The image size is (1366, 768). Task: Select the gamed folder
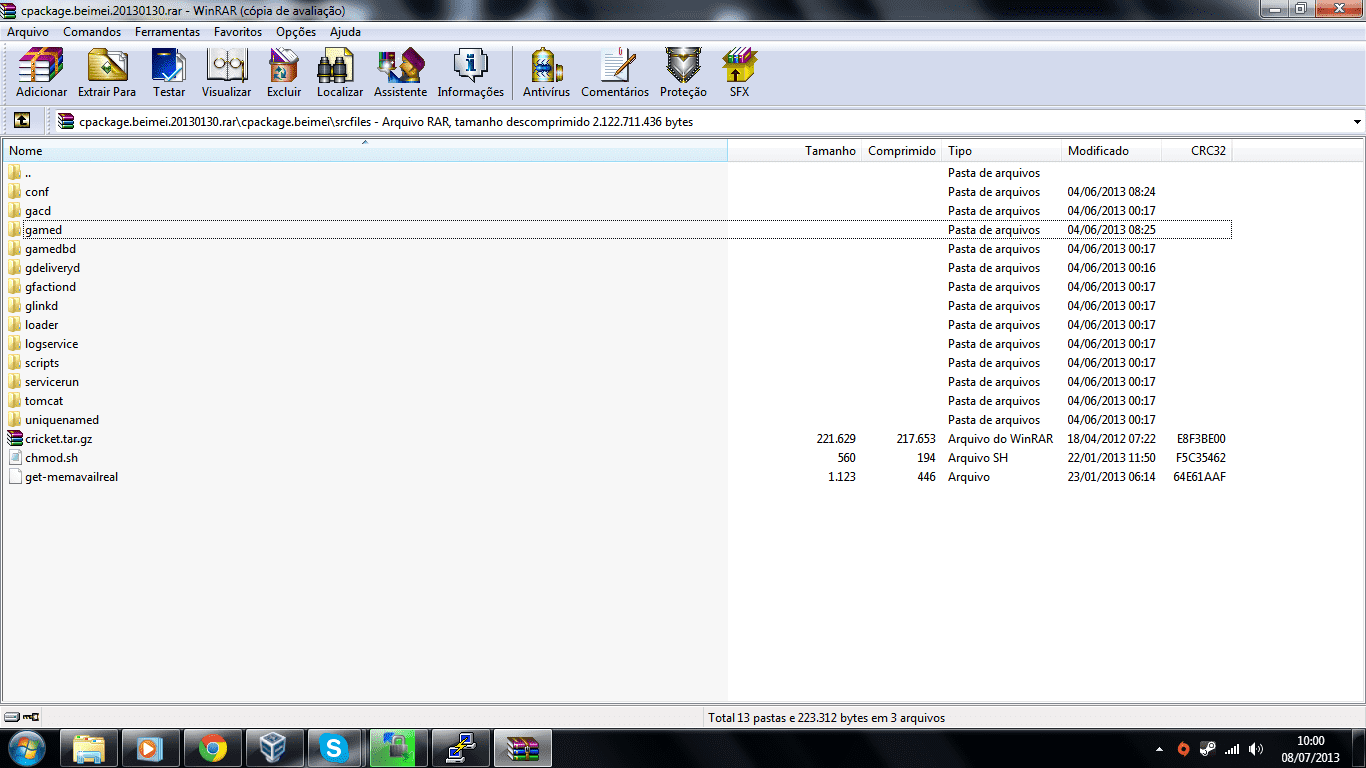[617, 230]
